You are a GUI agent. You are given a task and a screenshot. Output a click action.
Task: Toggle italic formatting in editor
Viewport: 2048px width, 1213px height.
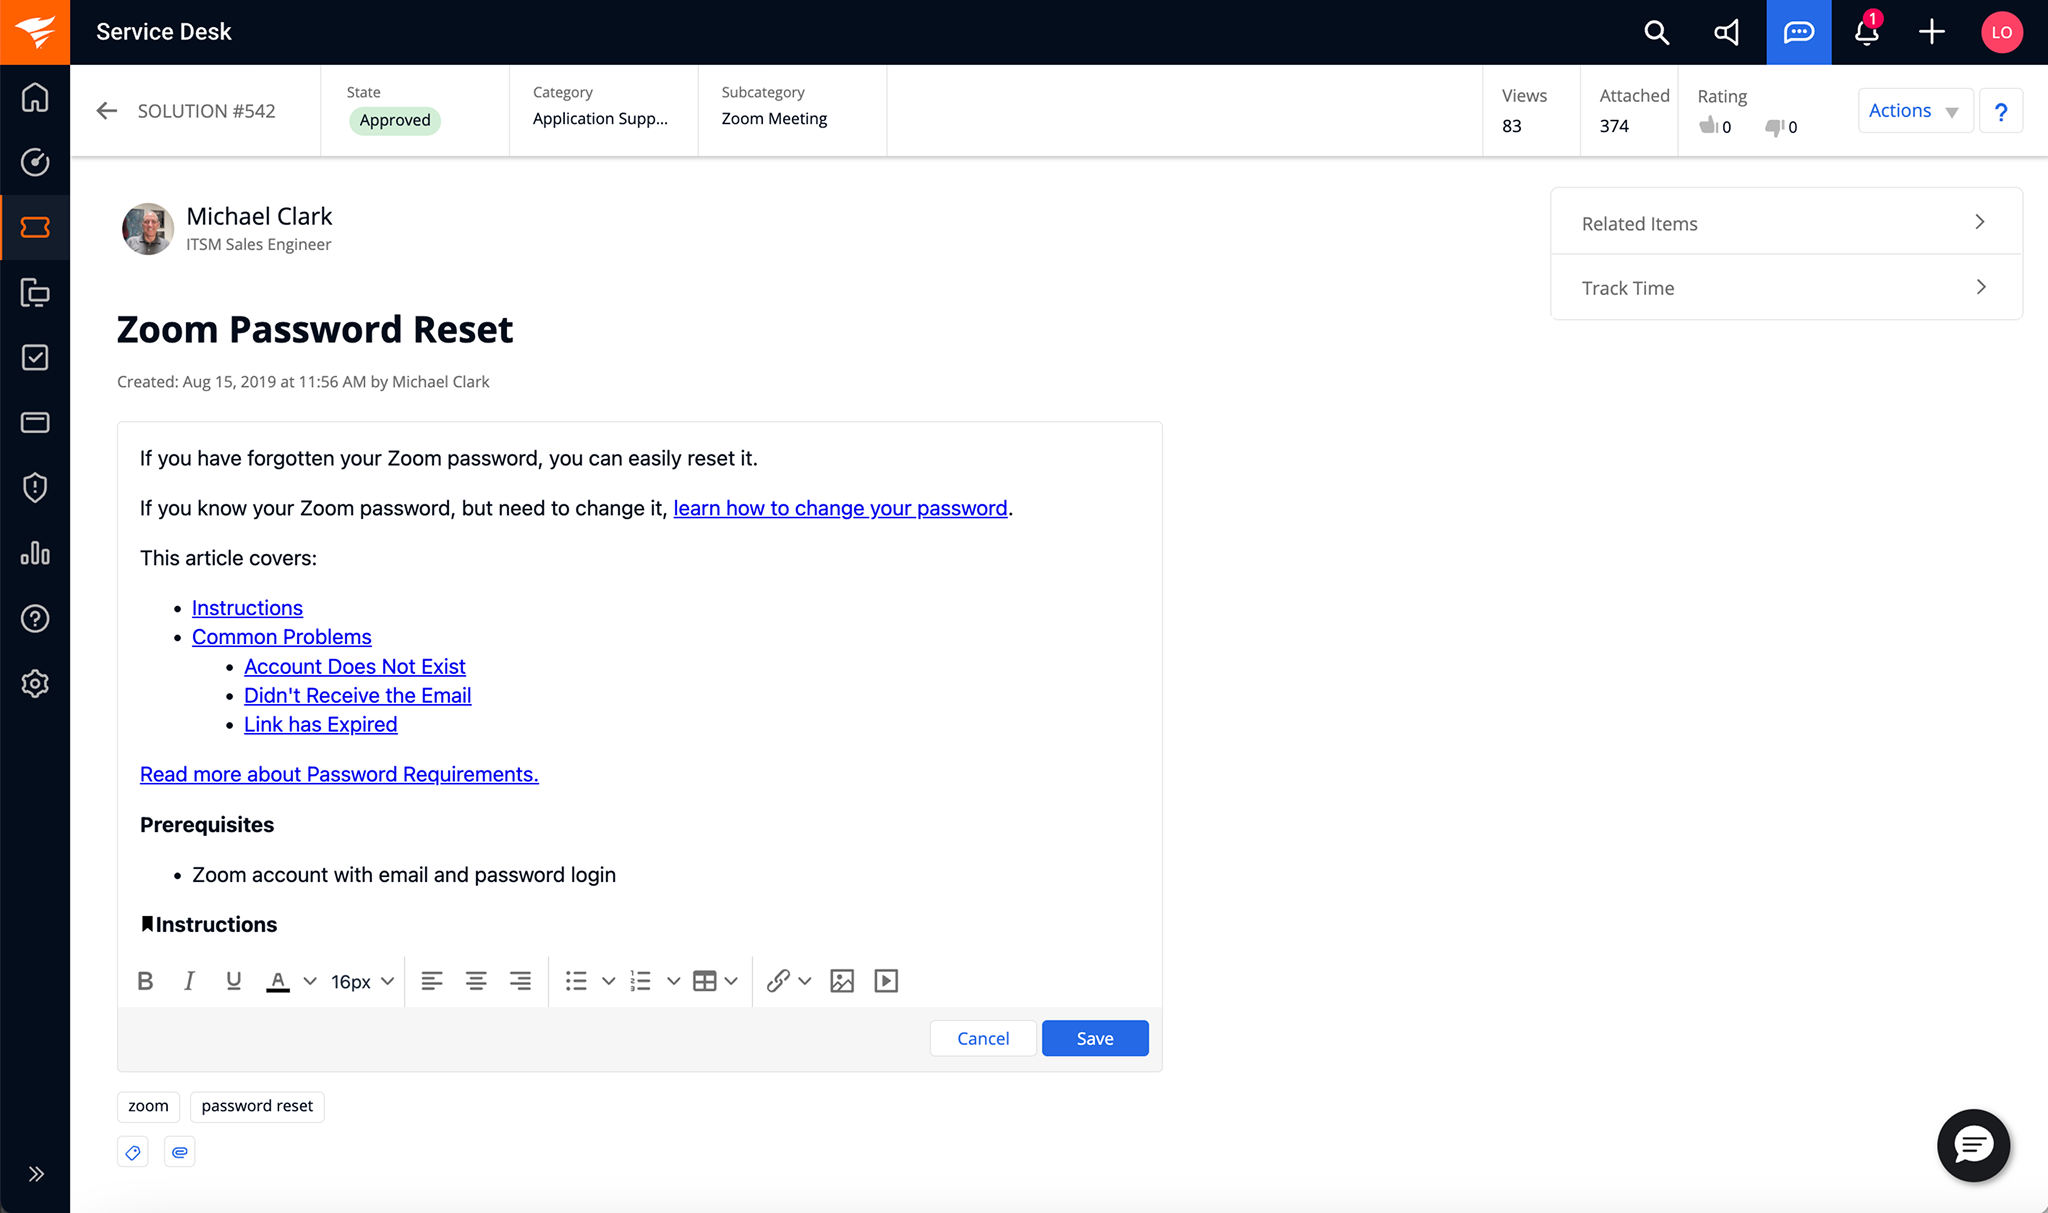(x=189, y=981)
